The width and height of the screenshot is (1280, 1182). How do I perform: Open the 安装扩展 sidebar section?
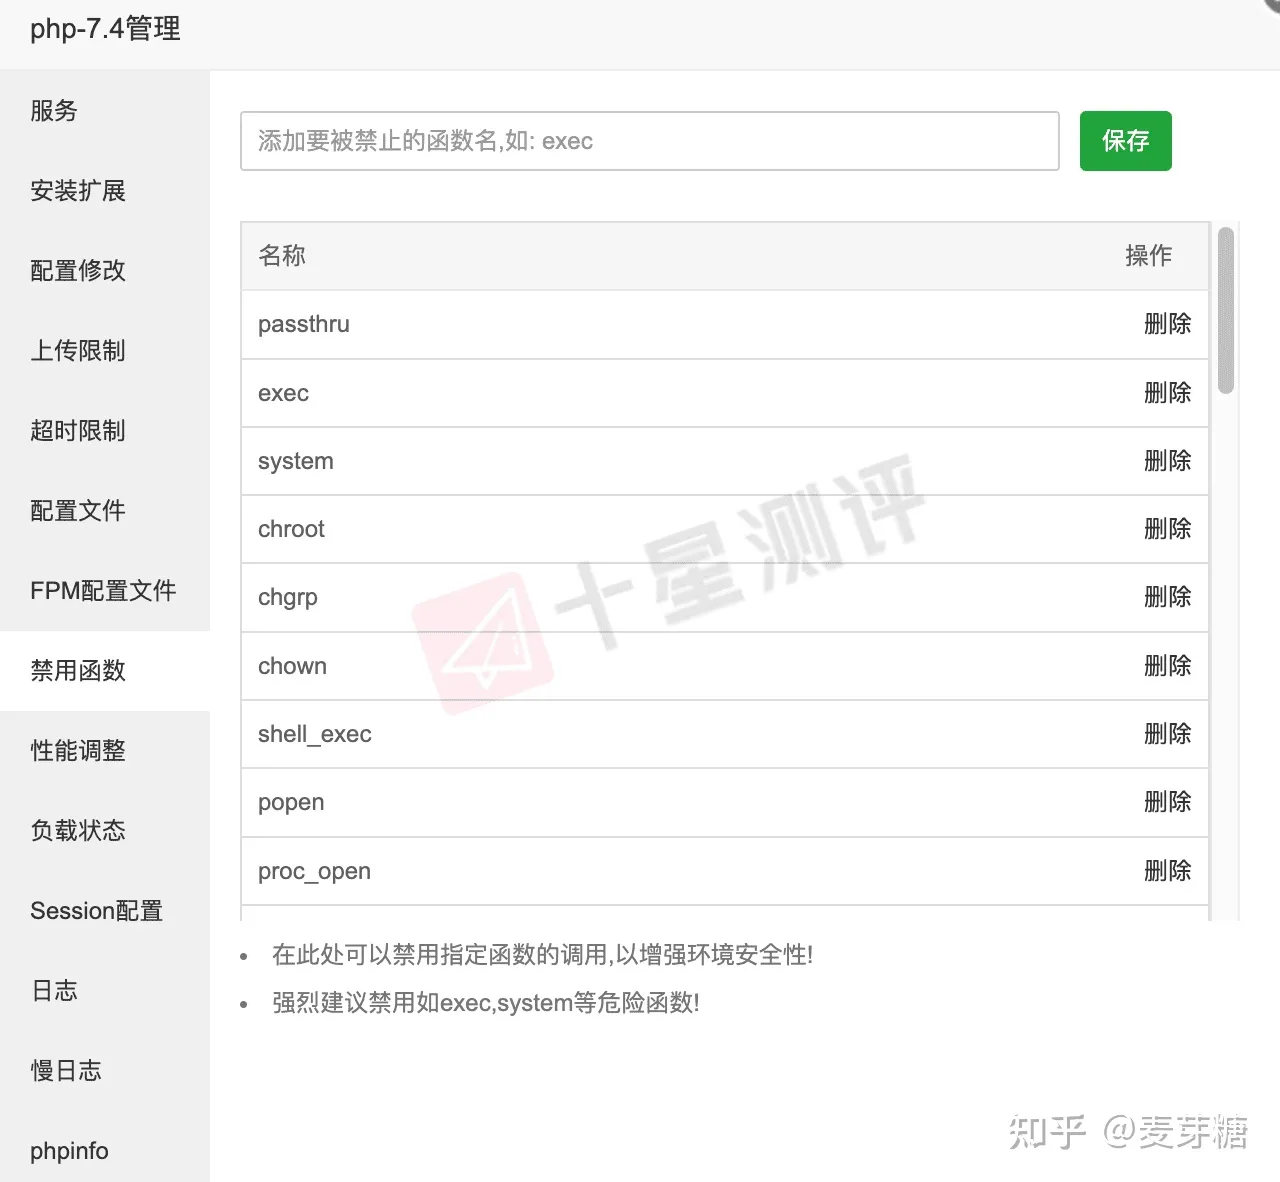click(78, 191)
